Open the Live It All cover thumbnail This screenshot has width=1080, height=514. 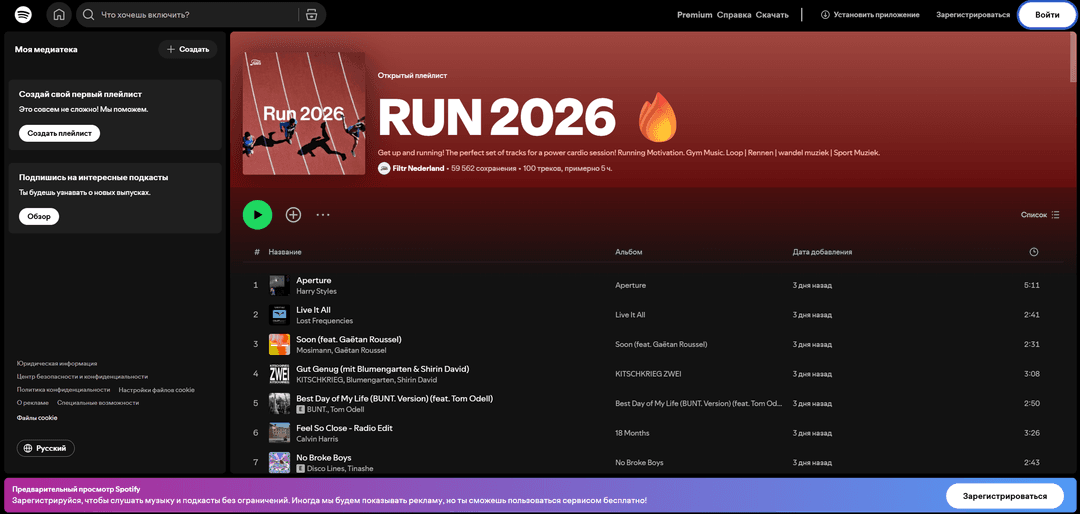(279, 315)
